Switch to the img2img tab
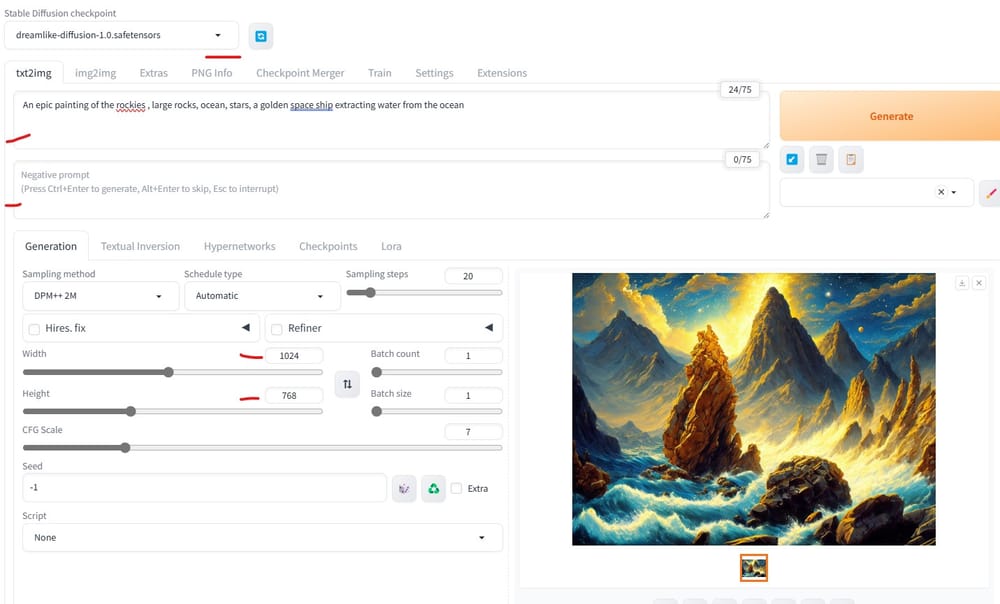Screen dimensions: 1000x604 95,72
